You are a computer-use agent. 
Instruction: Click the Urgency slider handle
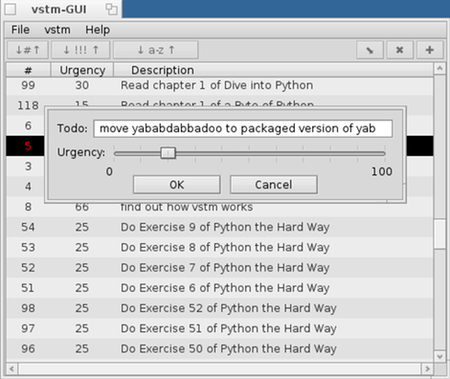(168, 153)
